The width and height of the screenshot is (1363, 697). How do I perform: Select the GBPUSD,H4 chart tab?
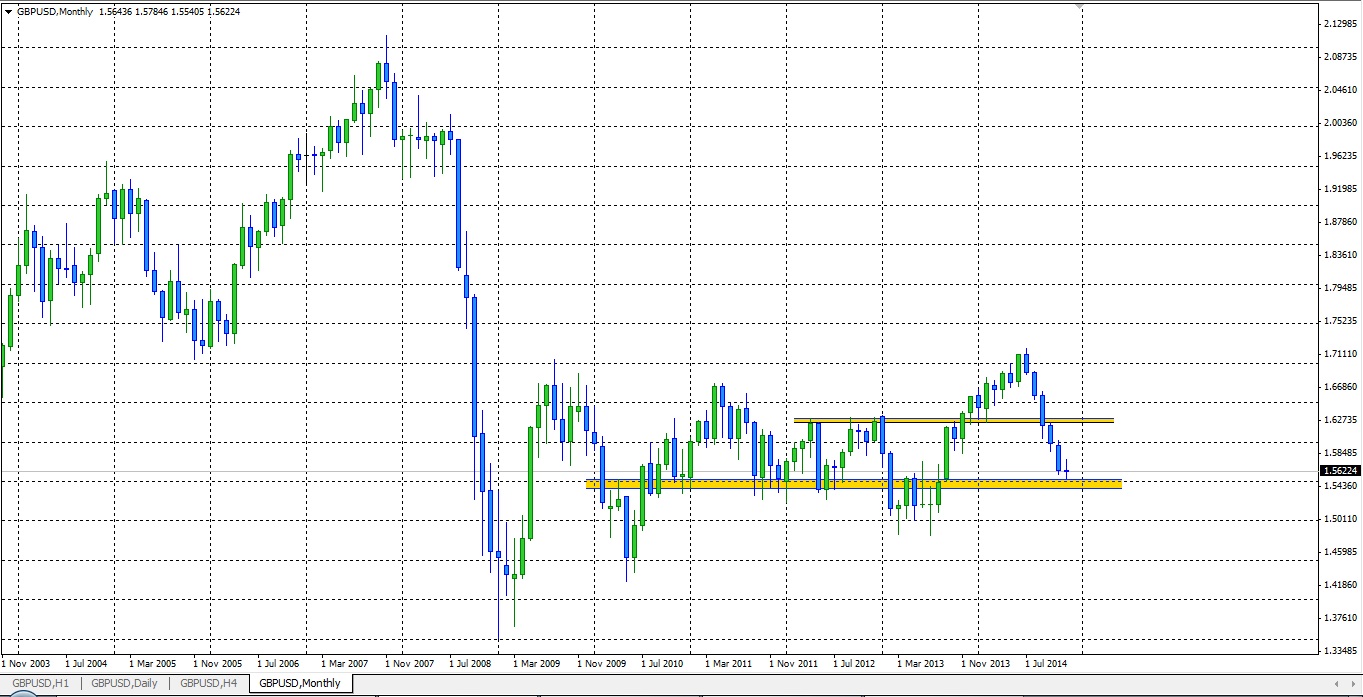pos(208,683)
